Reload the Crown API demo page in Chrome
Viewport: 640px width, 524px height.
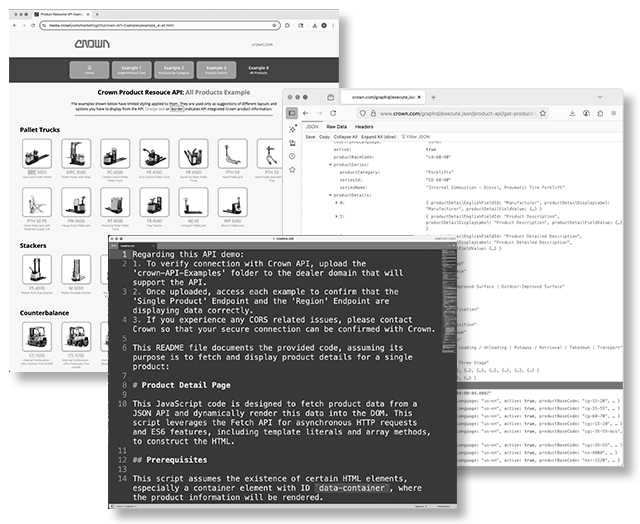tap(33, 25)
